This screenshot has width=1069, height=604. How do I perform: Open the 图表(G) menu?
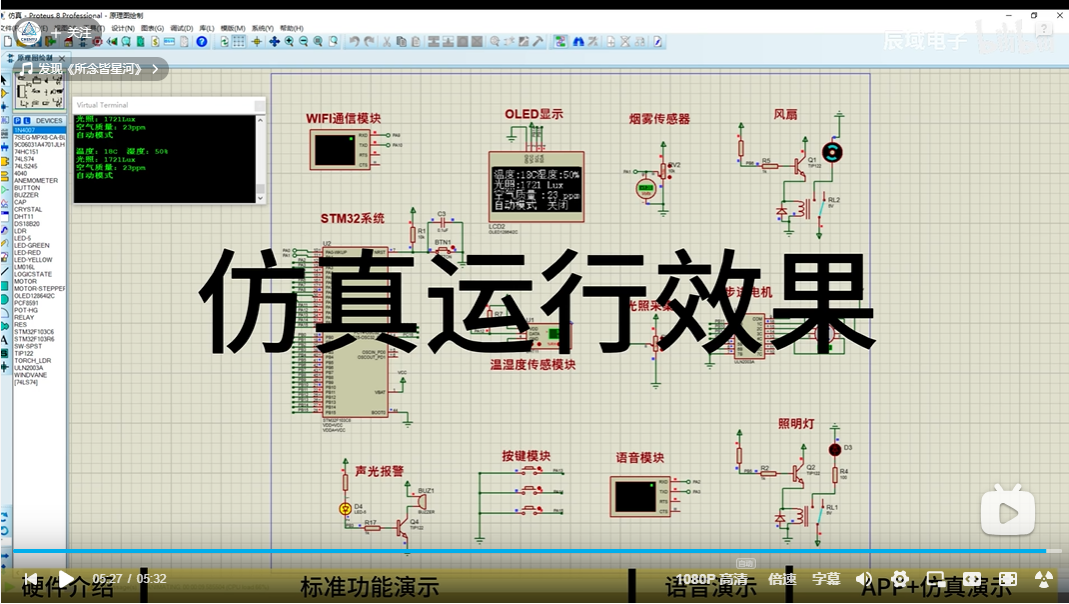tap(152, 29)
